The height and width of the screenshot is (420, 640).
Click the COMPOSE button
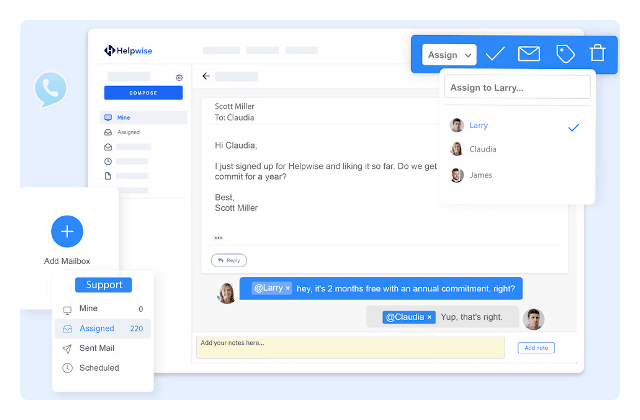tap(143, 93)
